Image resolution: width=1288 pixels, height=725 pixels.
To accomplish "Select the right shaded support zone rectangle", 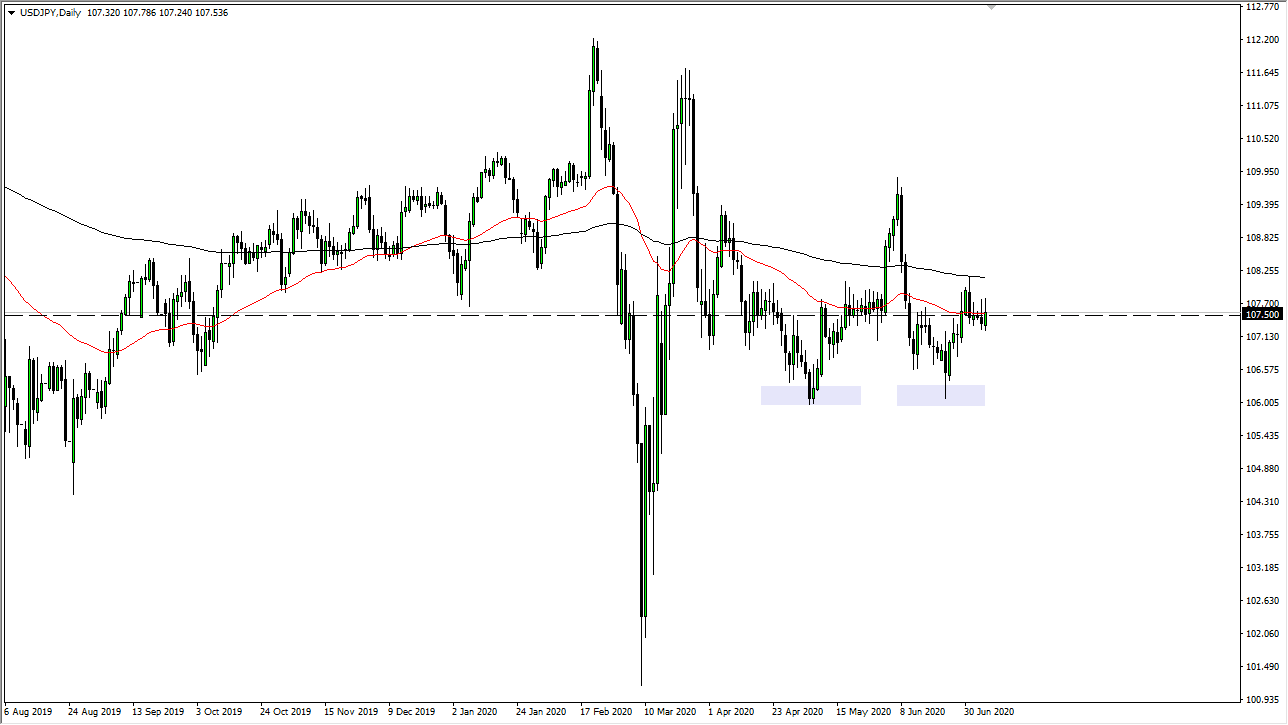I will click(x=941, y=395).
